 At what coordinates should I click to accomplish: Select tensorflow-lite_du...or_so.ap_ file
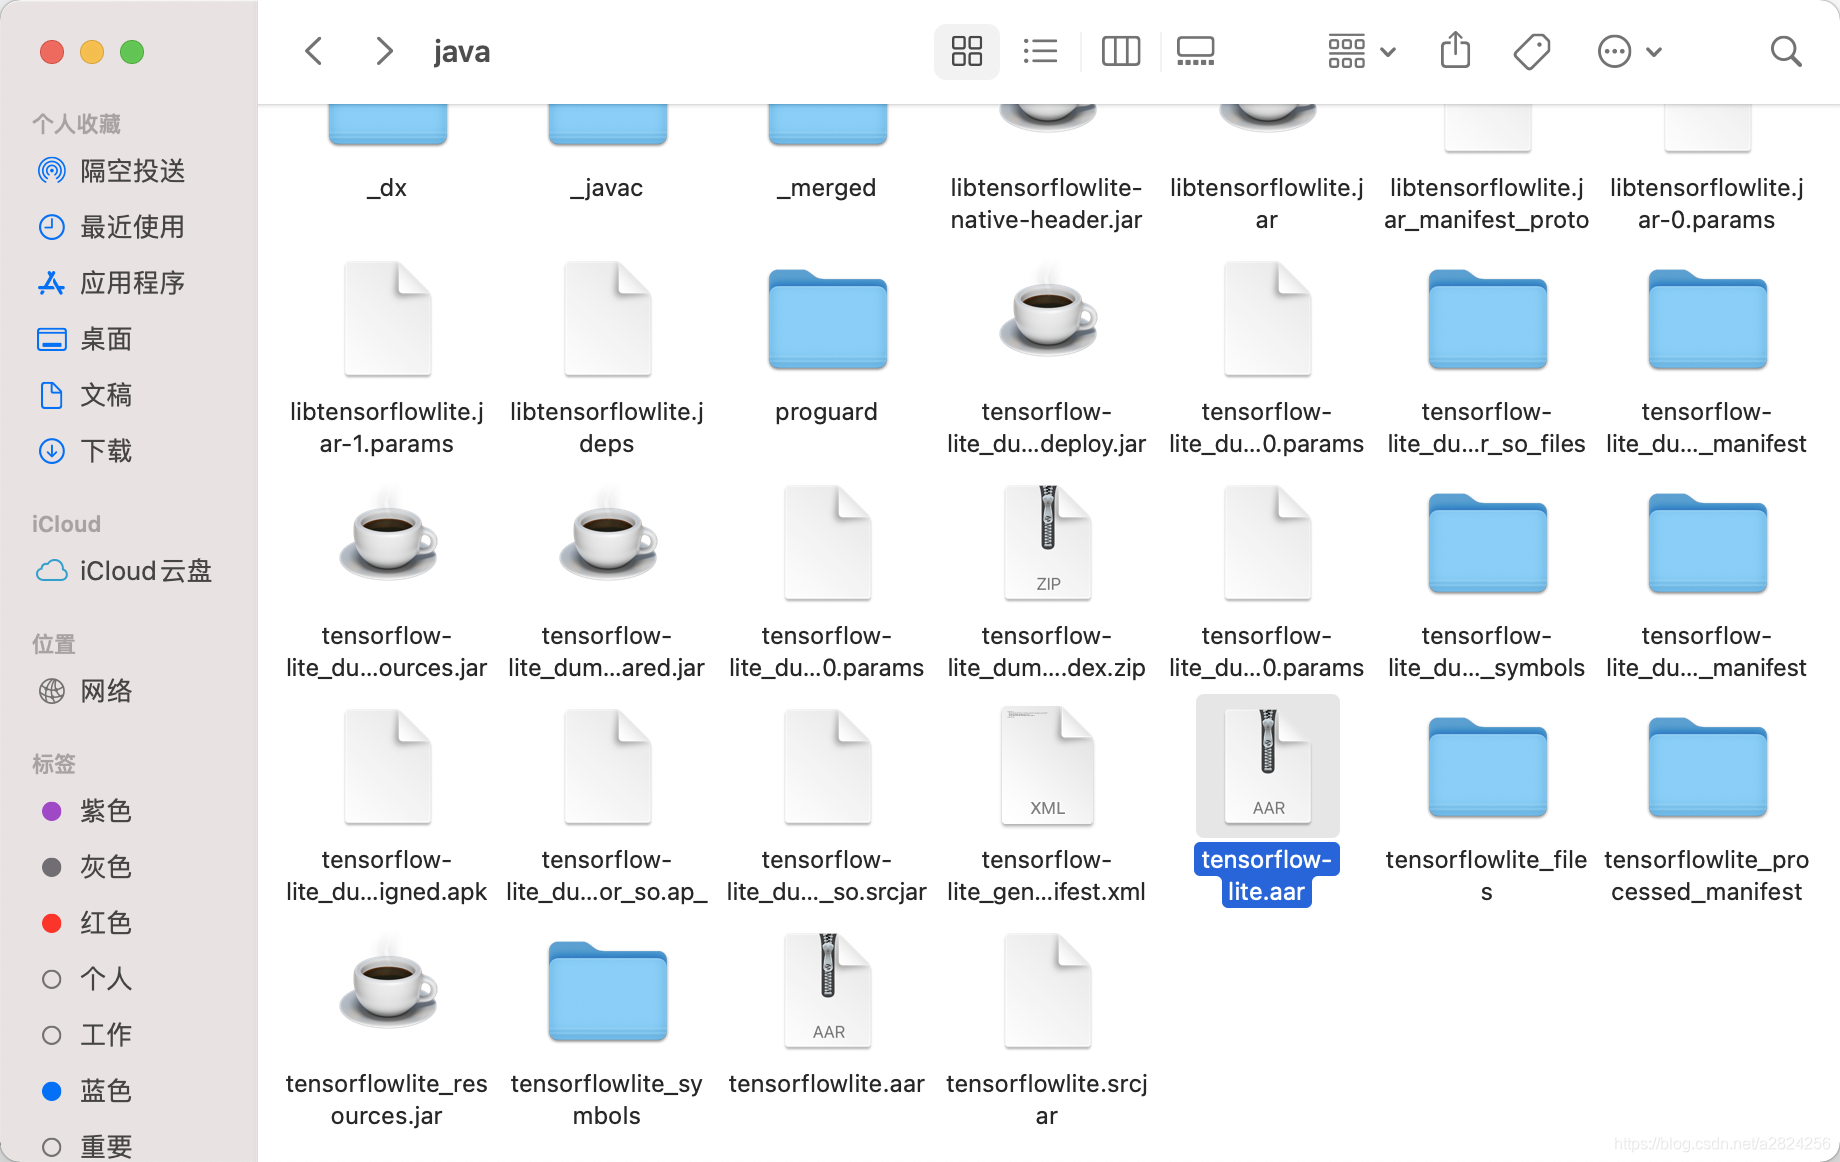(607, 767)
